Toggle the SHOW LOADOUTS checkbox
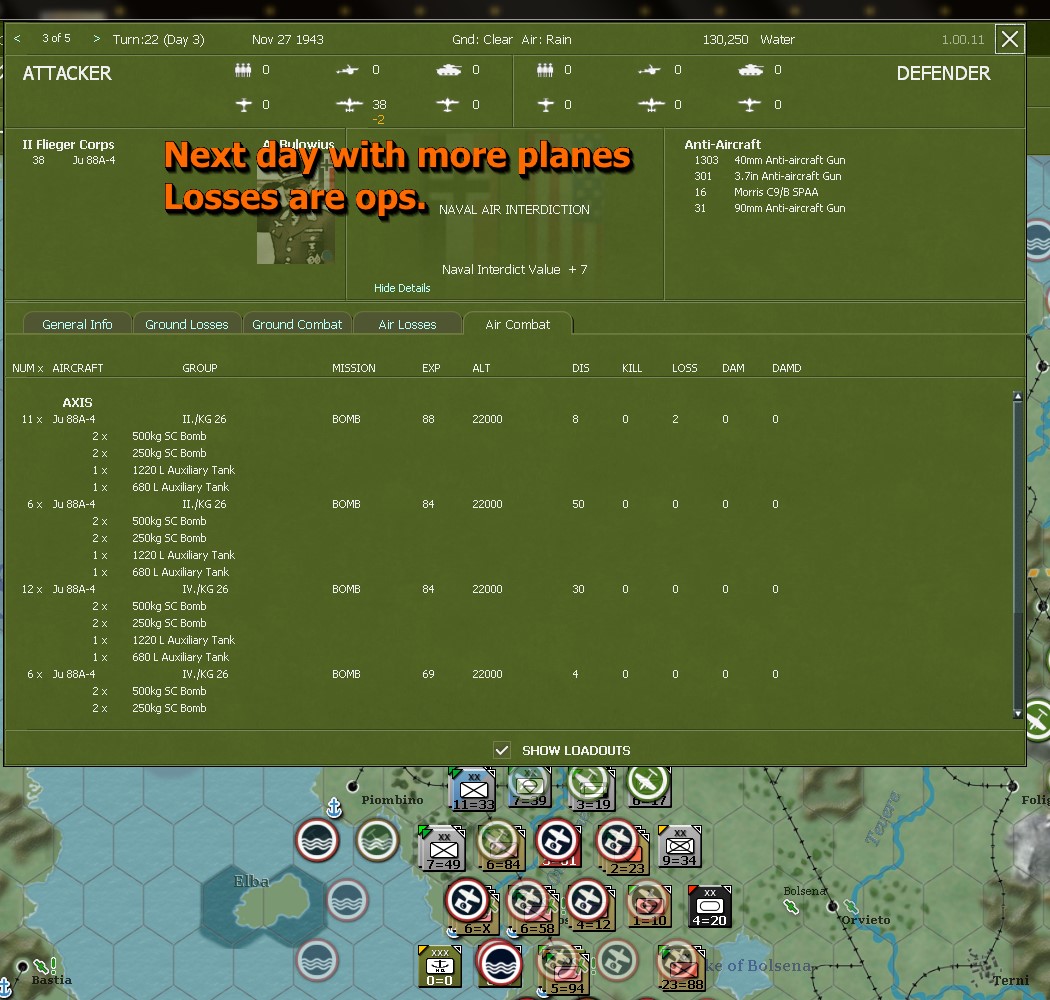The height and width of the screenshot is (1000, 1050). [x=501, y=750]
